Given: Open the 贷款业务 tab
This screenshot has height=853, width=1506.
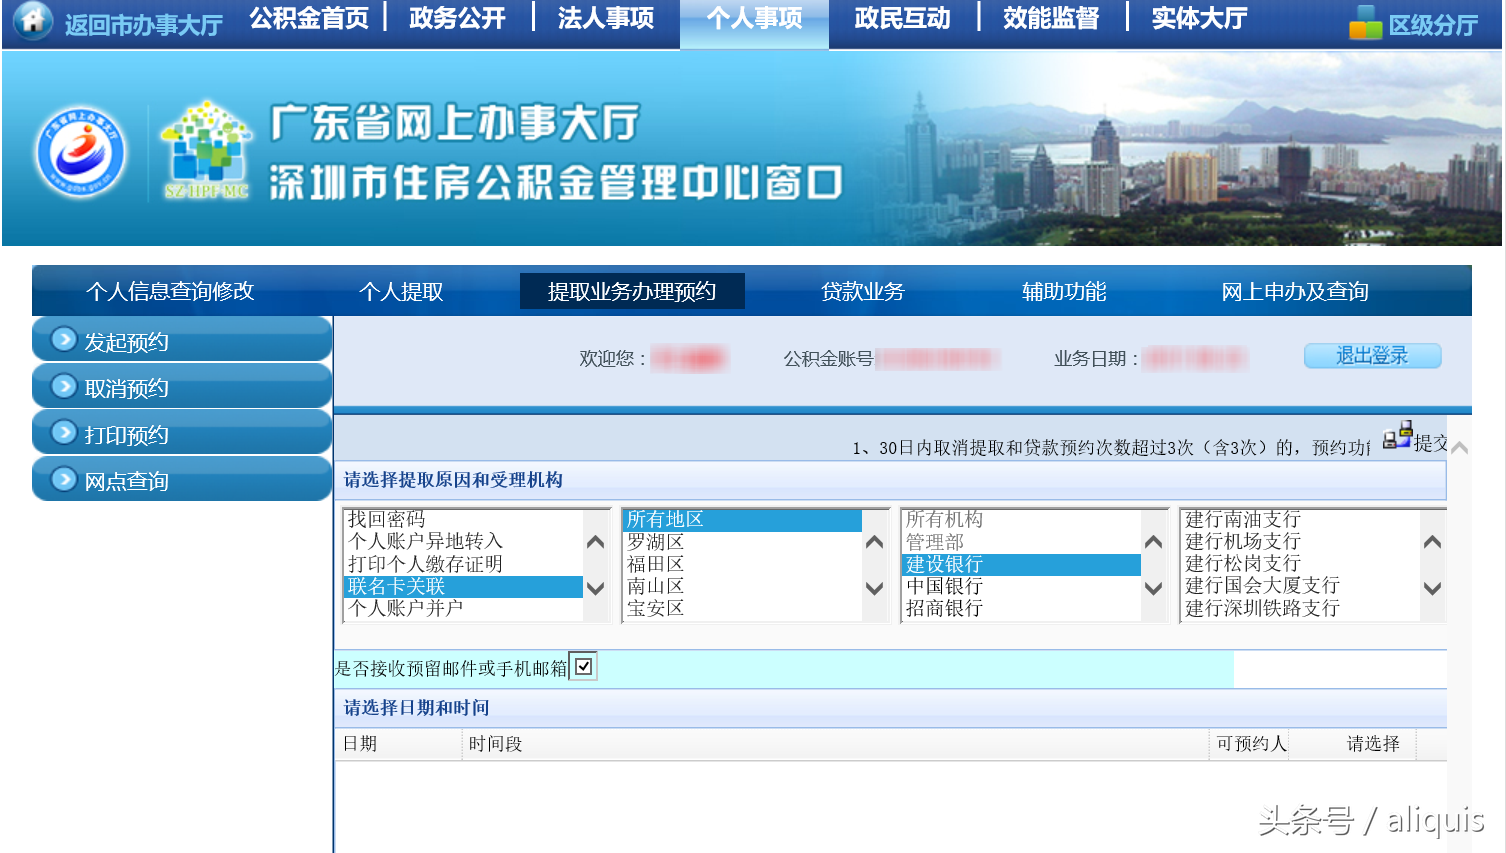Looking at the screenshot, I should click(x=862, y=290).
